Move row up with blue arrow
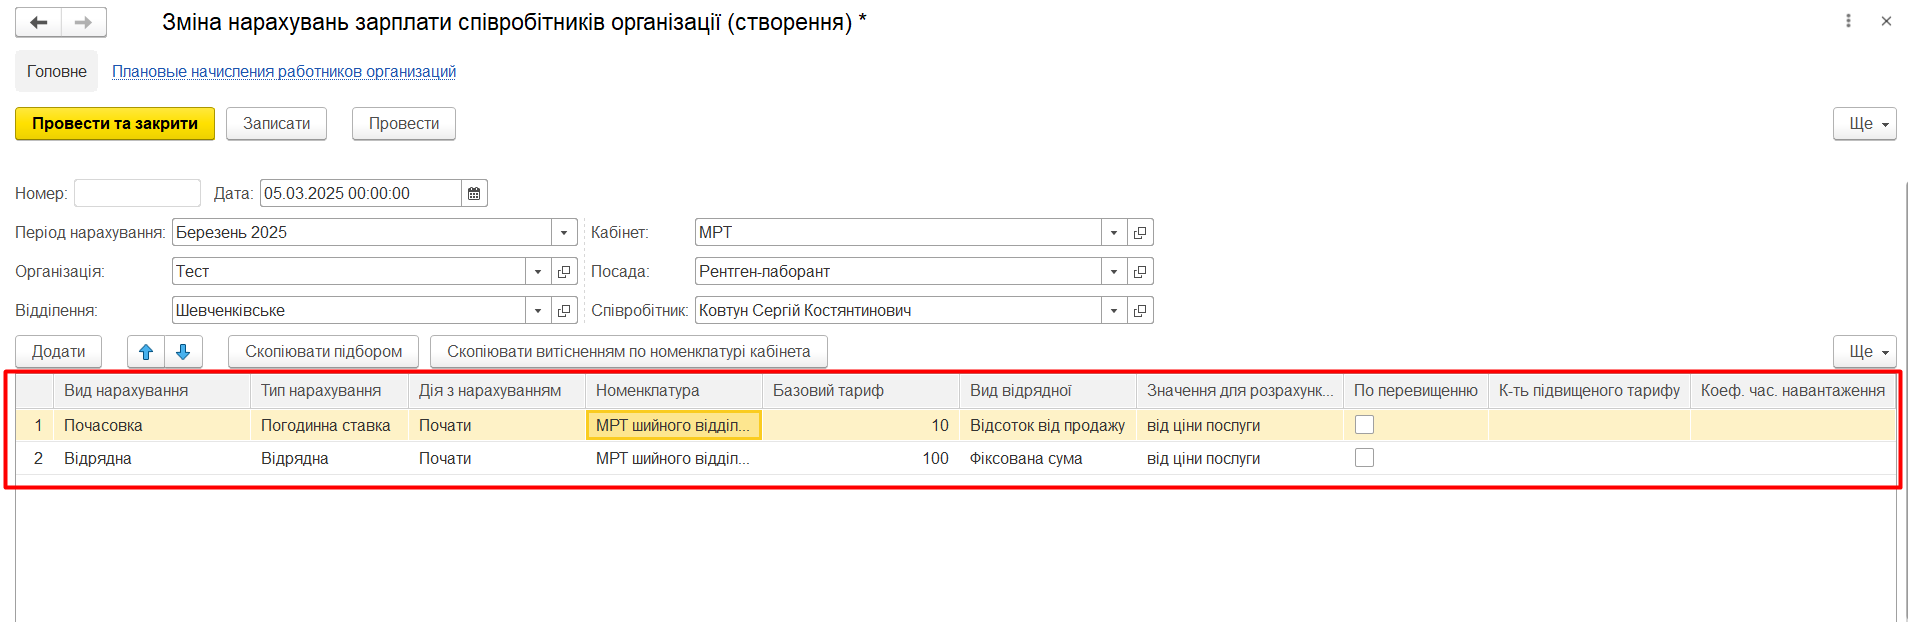The height and width of the screenshot is (622, 1908). 146,352
